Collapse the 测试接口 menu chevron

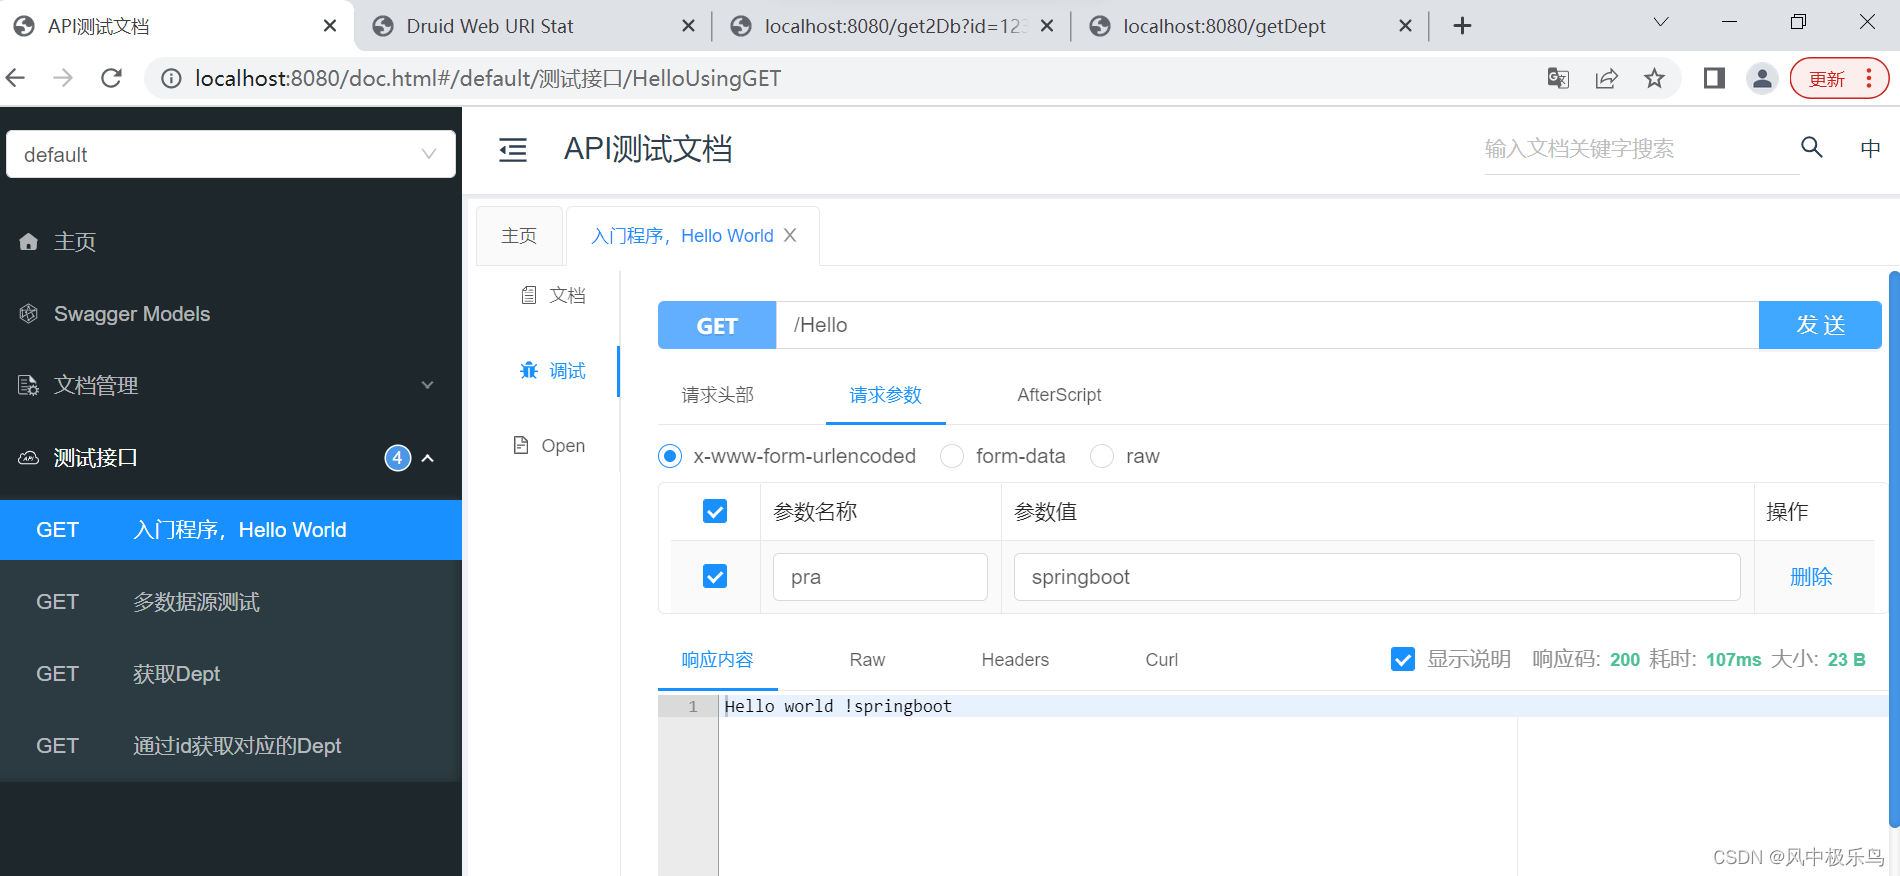[x=428, y=458]
